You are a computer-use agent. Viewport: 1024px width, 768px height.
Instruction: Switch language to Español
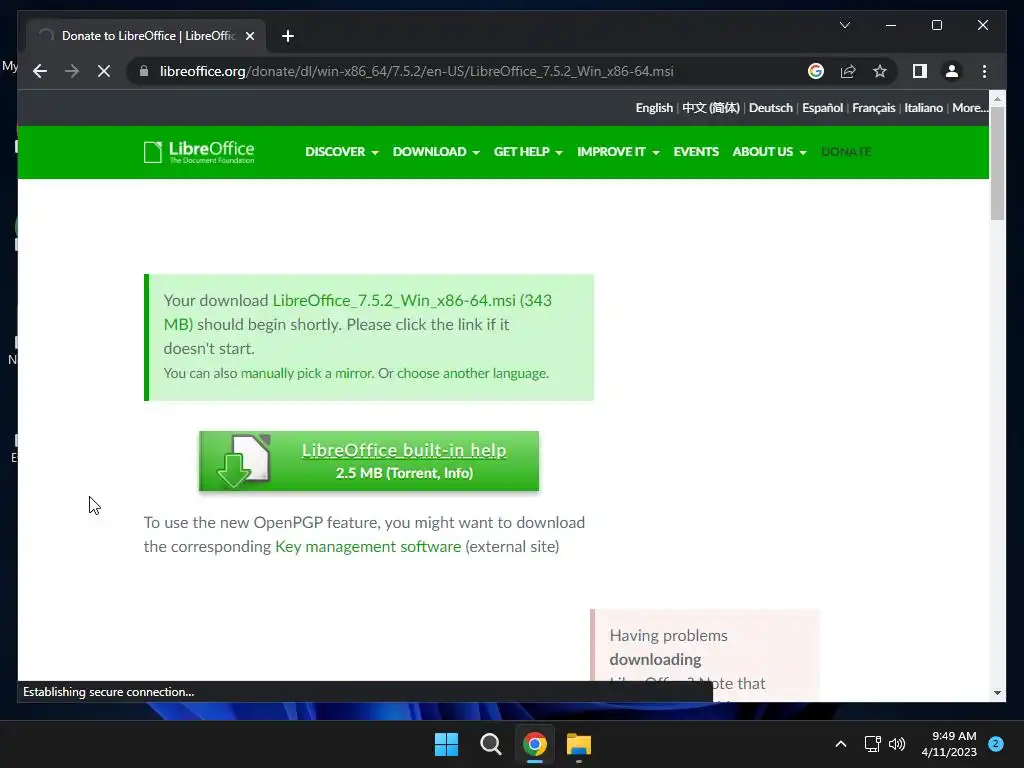[822, 108]
